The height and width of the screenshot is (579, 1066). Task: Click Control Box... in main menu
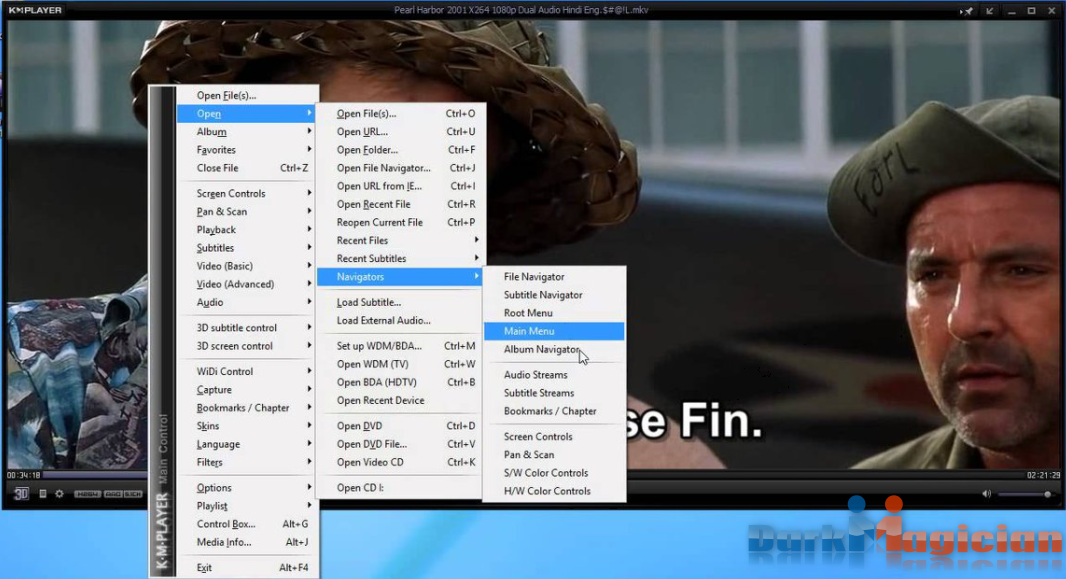[x=247, y=524]
